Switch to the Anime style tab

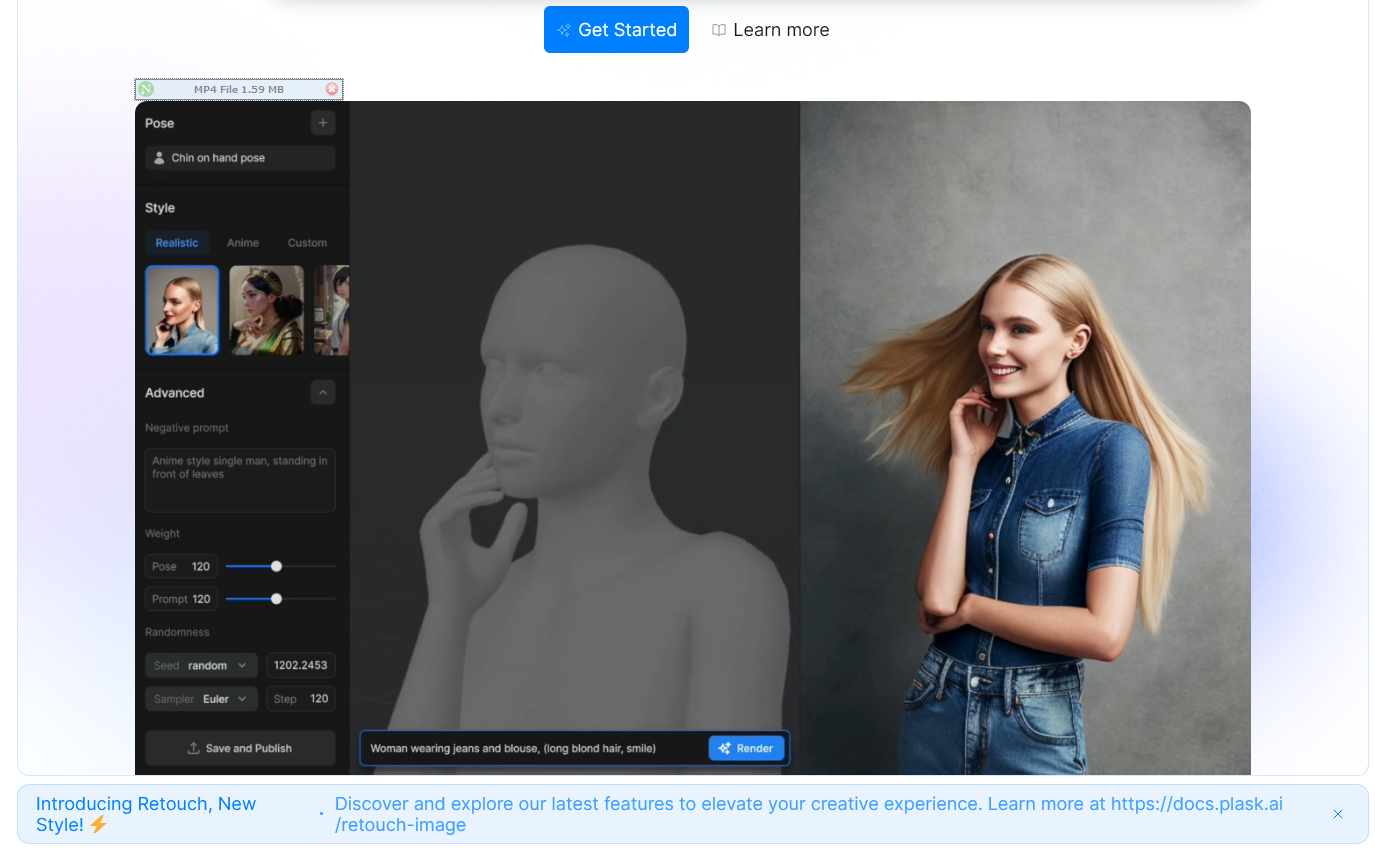click(242, 243)
